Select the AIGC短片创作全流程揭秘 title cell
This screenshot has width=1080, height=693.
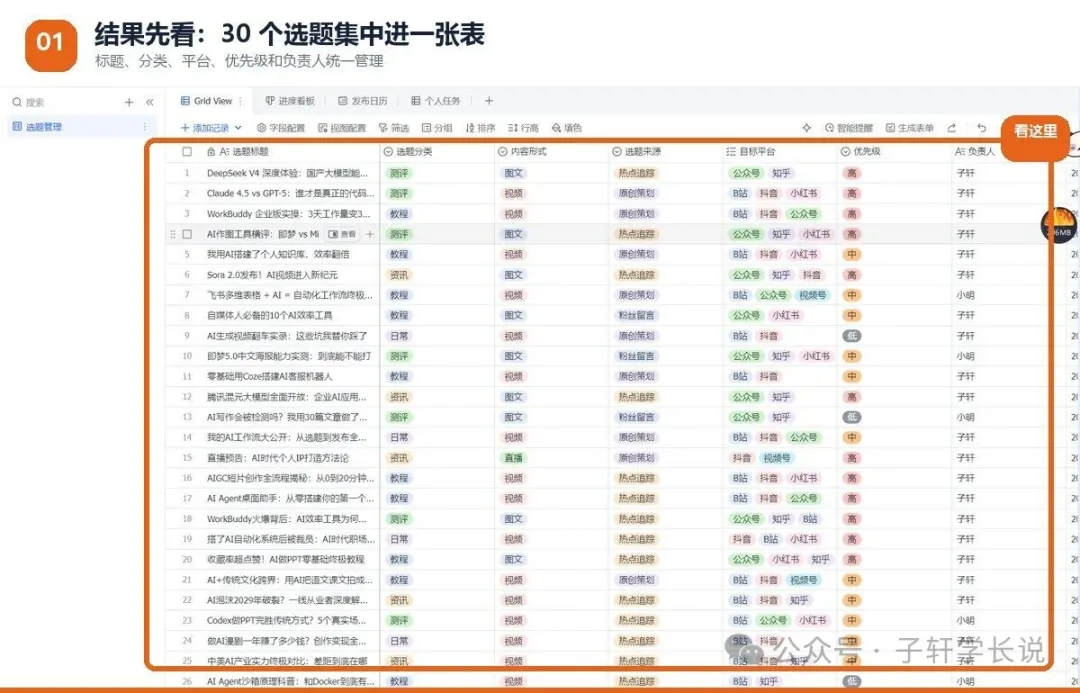point(291,478)
